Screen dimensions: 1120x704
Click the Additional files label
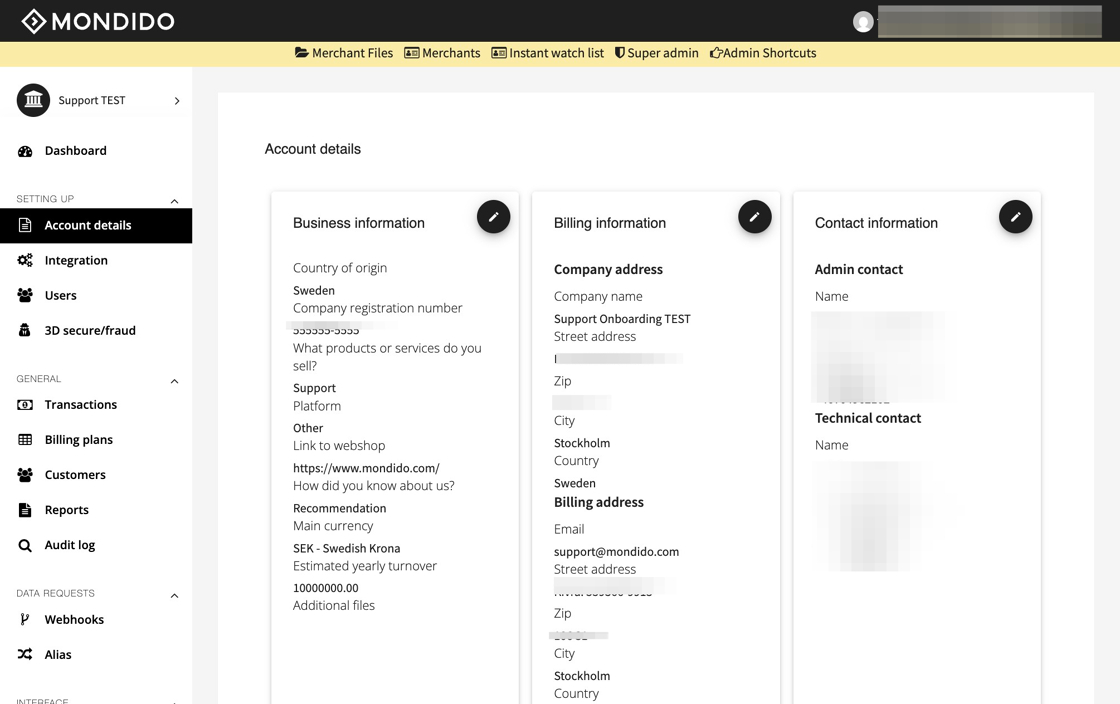(334, 605)
